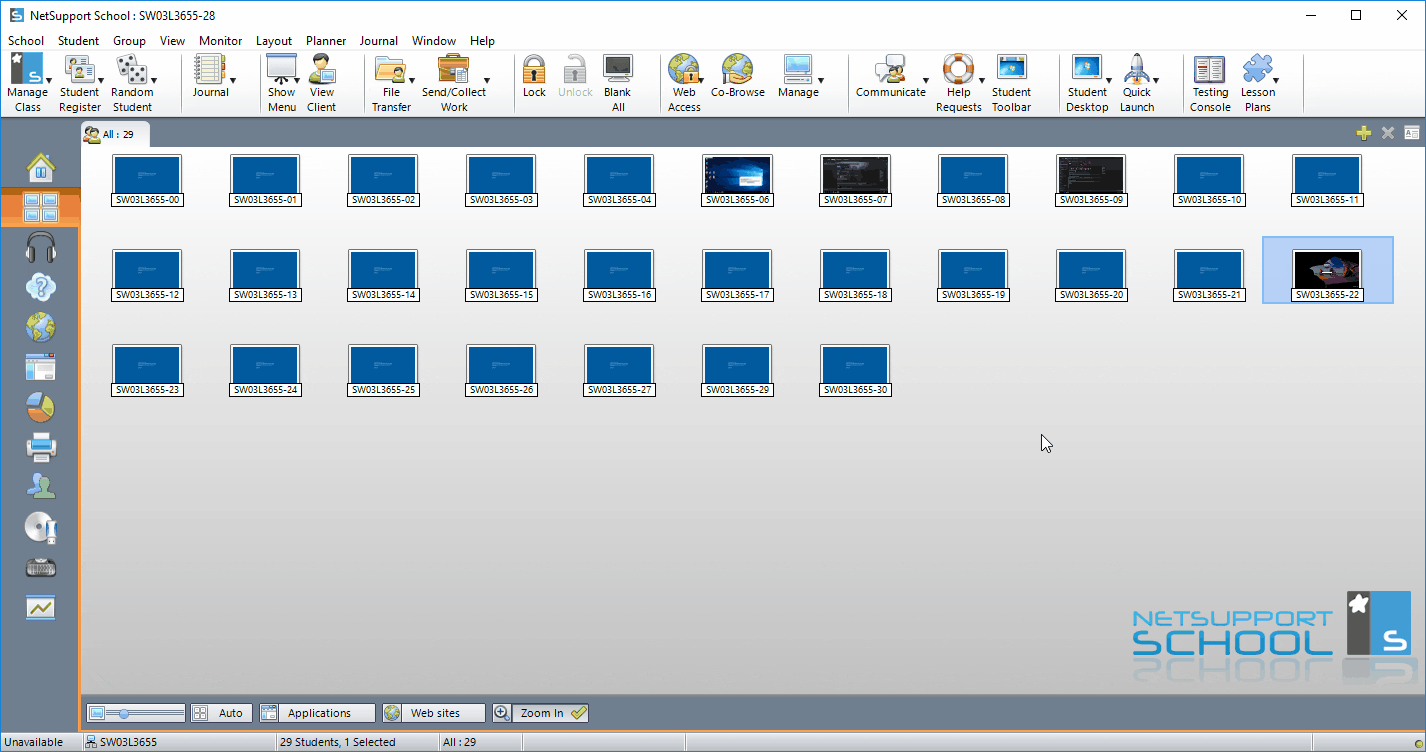Image resolution: width=1426 pixels, height=752 pixels.
Task: Adjust the thumbnail size slider
Action: [x=124, y=713]
